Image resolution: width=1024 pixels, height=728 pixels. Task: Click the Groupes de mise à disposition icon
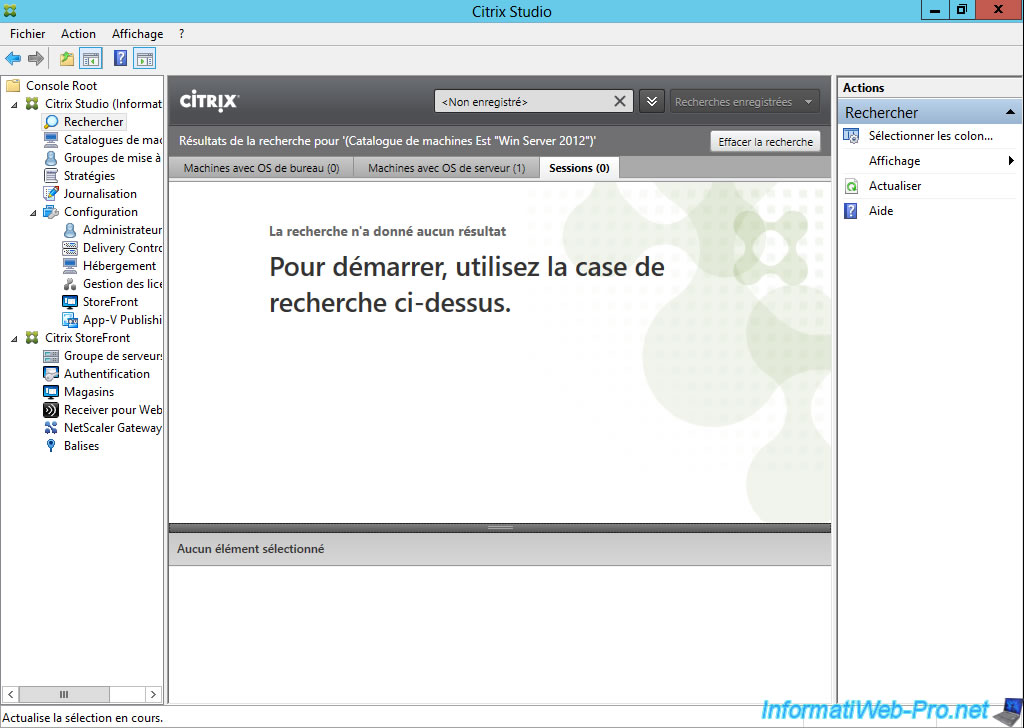(51, 158)
